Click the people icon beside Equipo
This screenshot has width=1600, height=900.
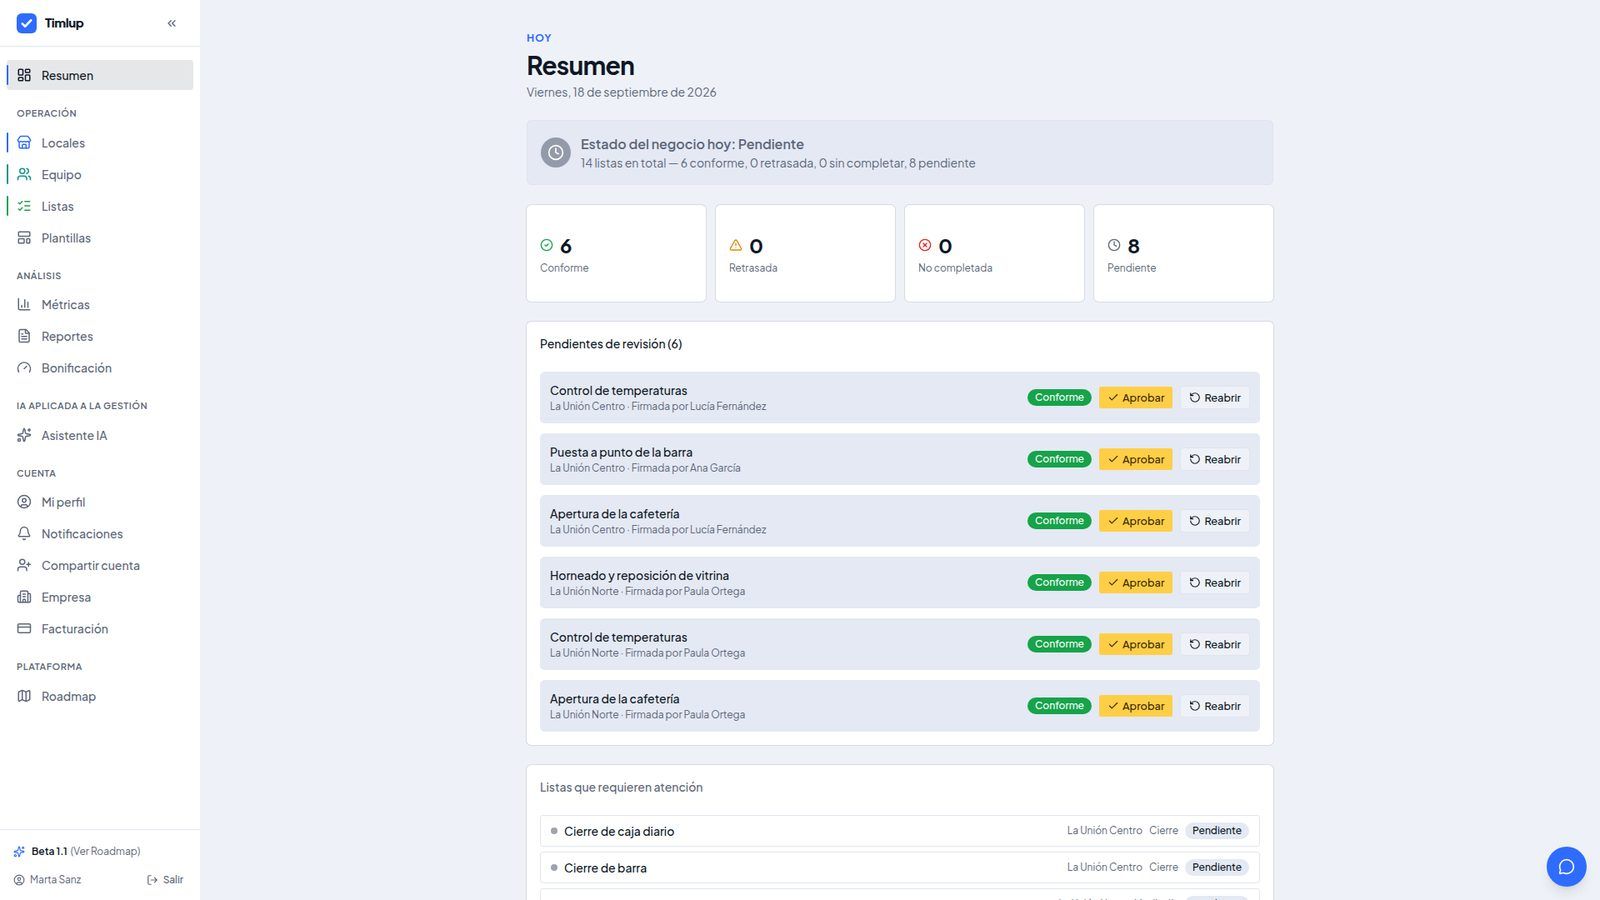pos(24,174)
